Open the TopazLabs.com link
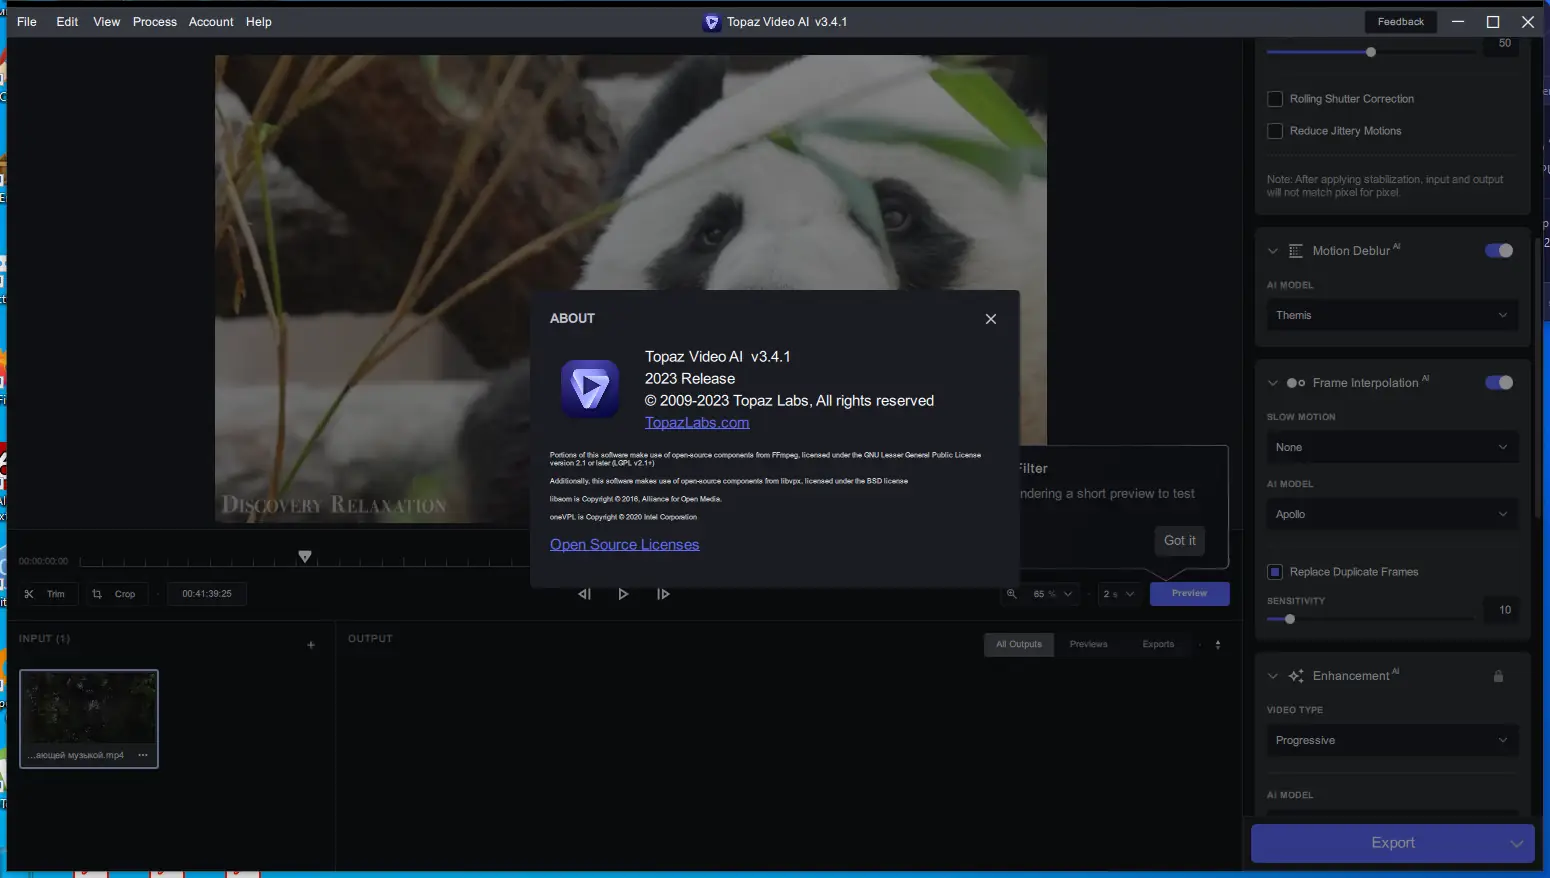1550x878 pixels. point(697,423)
